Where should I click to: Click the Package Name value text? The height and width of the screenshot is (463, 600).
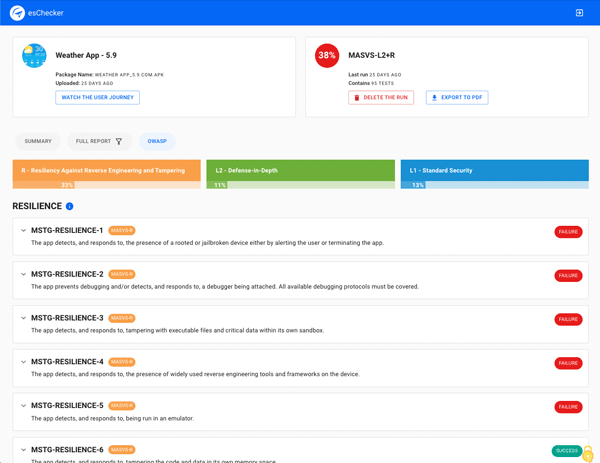click(x=129, y=75)
